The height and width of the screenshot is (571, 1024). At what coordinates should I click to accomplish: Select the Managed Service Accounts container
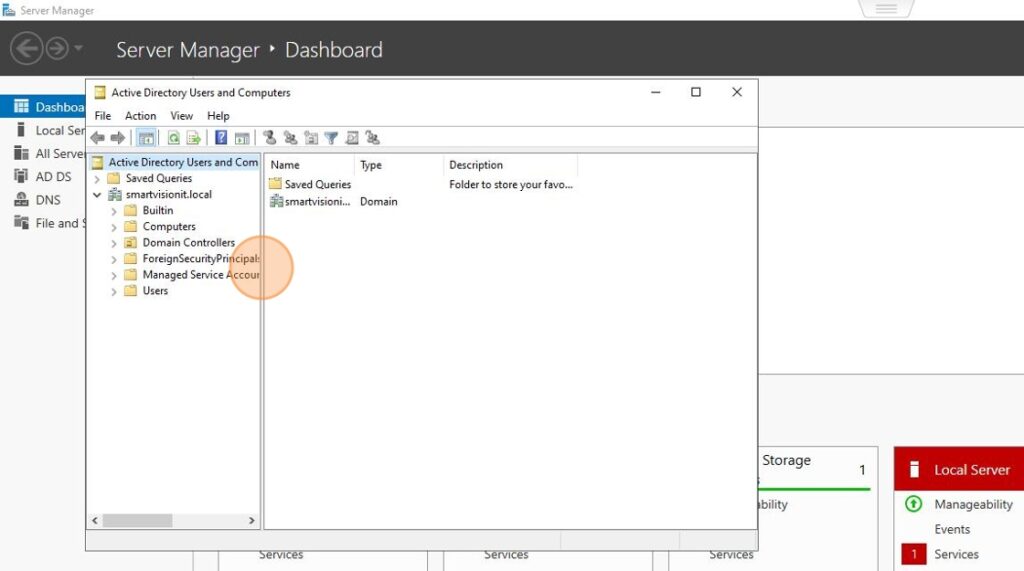[200, 275]
